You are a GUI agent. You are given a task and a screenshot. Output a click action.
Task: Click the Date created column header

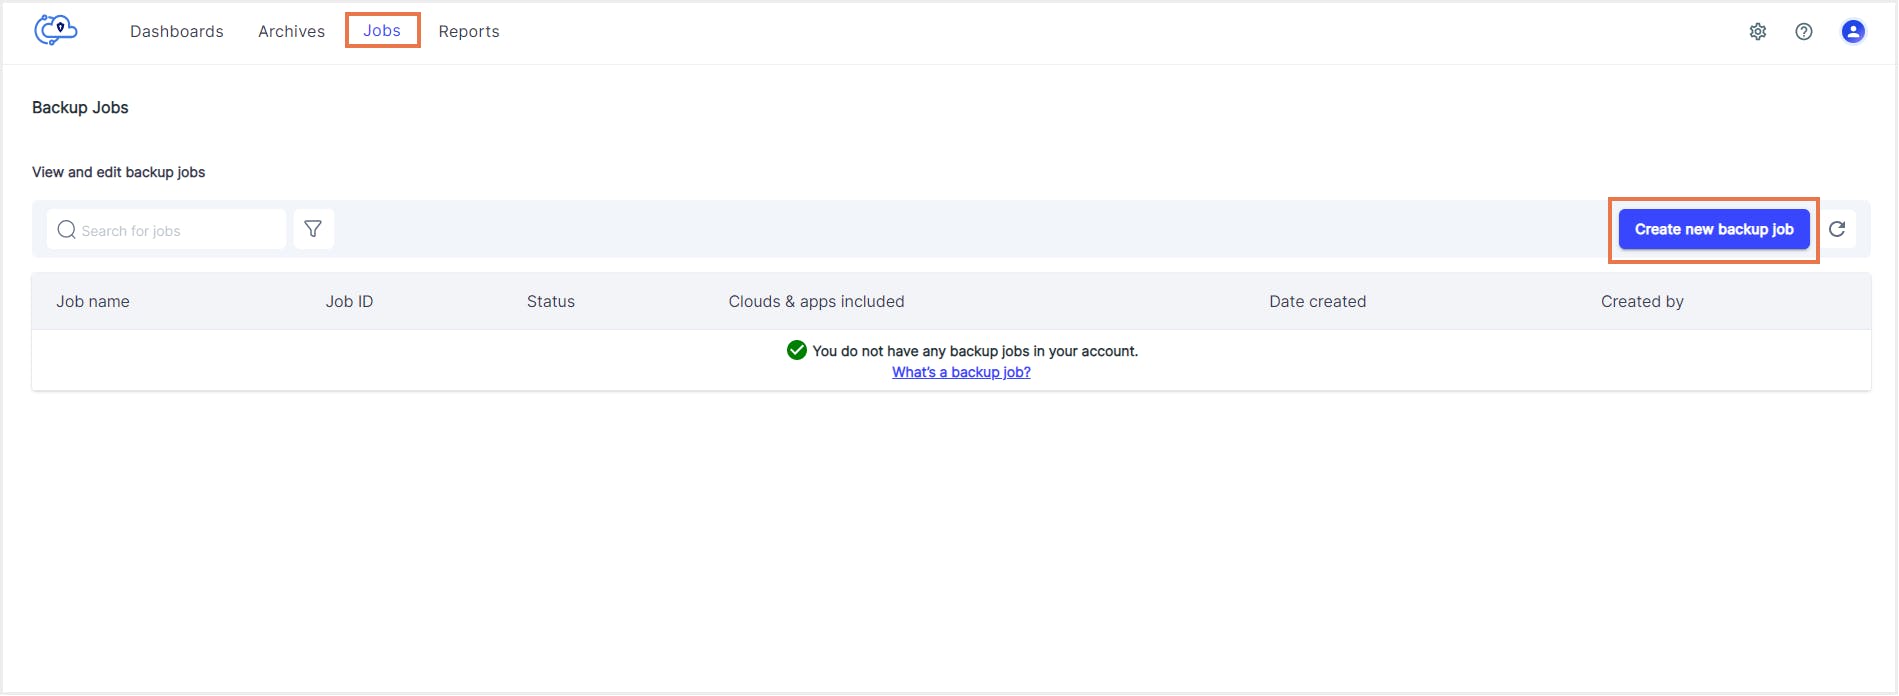click(1317, 302)
